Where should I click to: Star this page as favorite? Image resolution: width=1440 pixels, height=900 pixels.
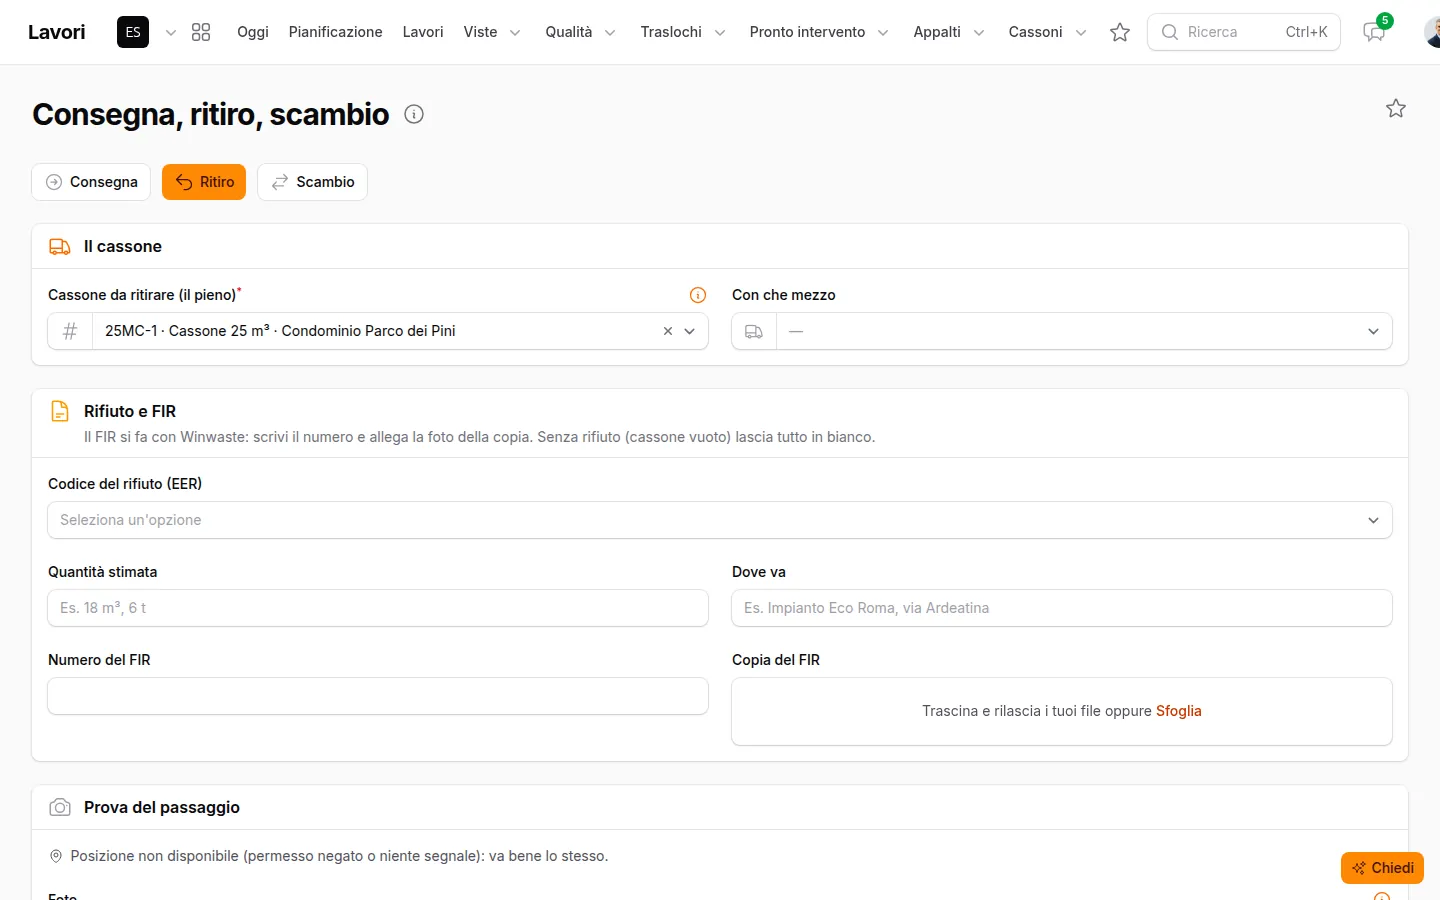tap(1396, 108)
